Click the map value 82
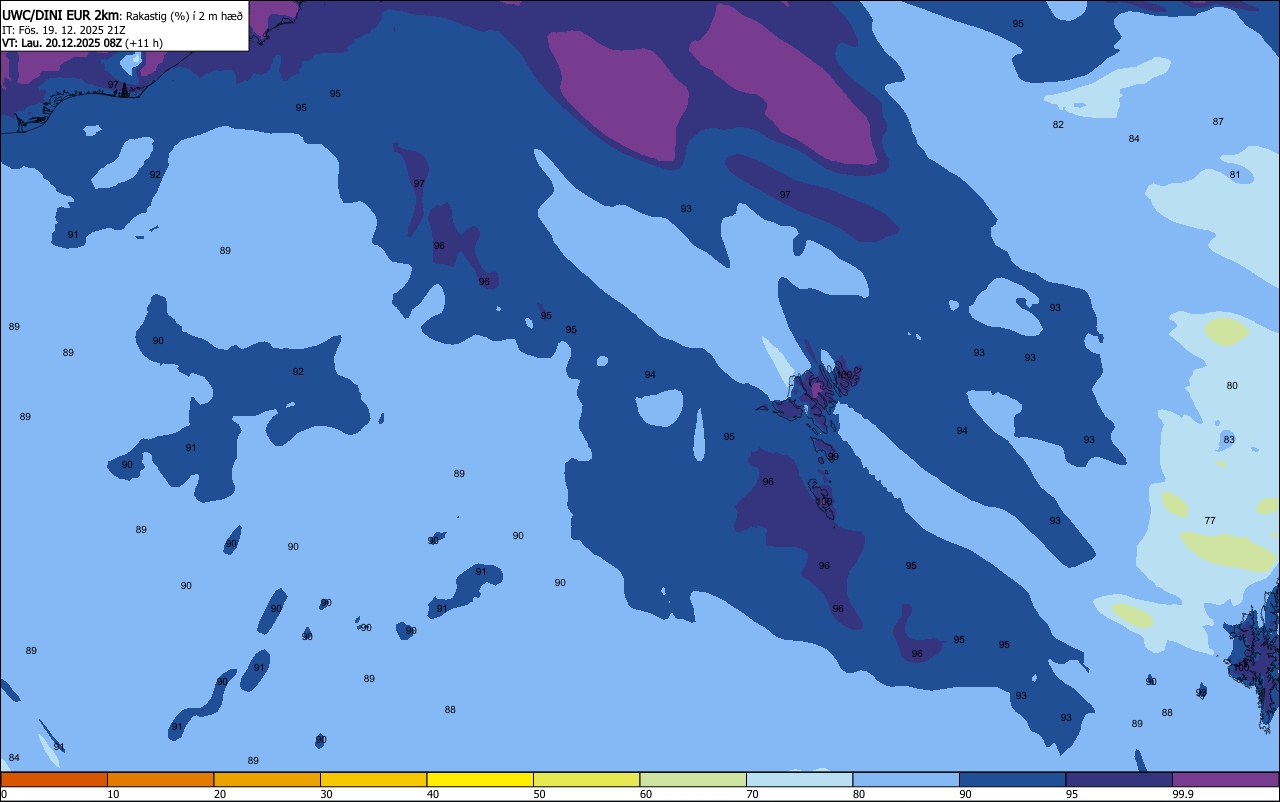 [1058, 125]
